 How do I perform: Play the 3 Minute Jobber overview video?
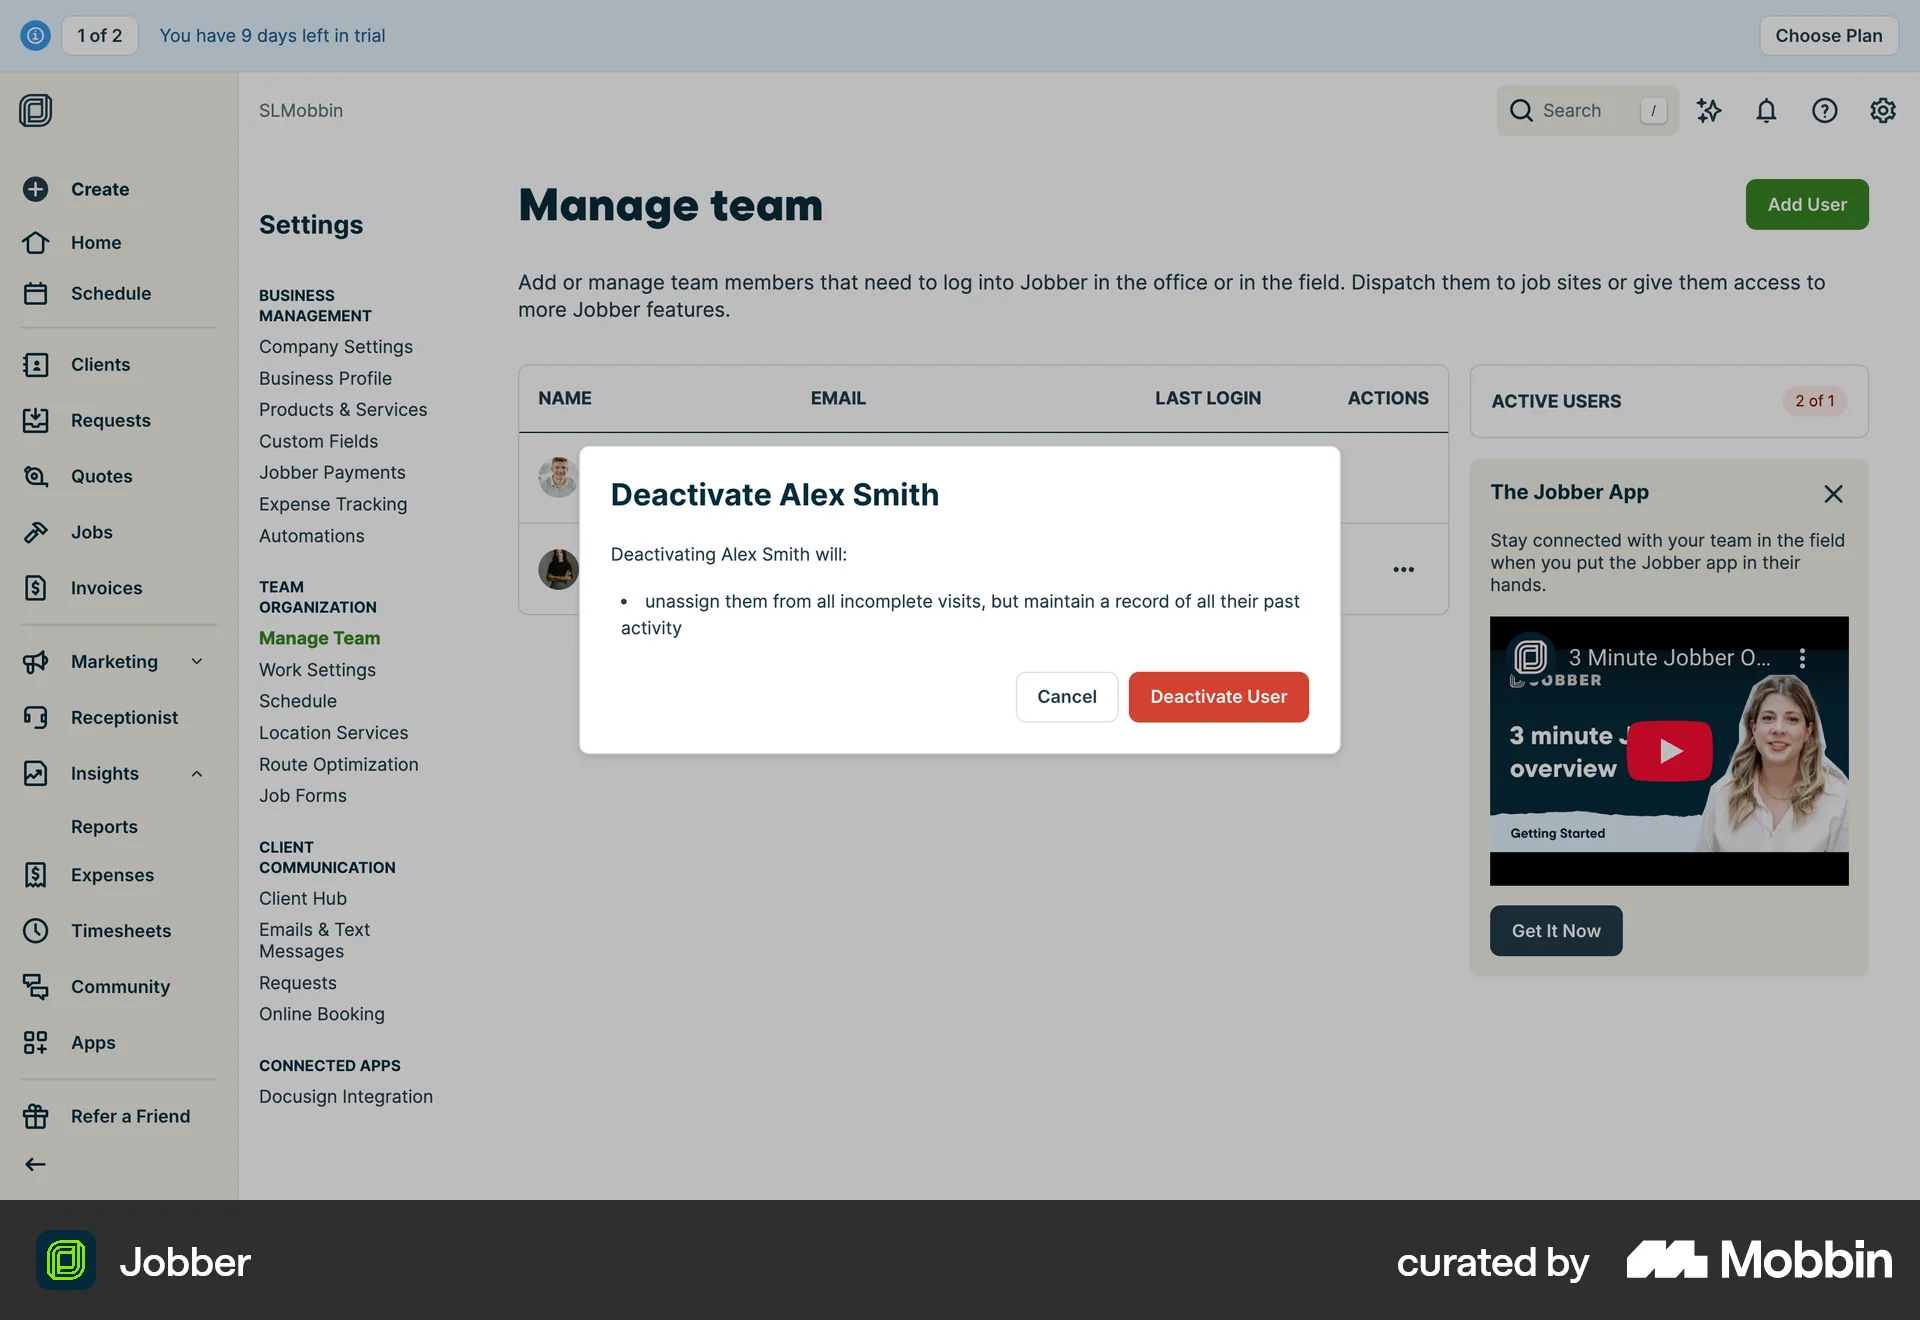(1669, 751)
